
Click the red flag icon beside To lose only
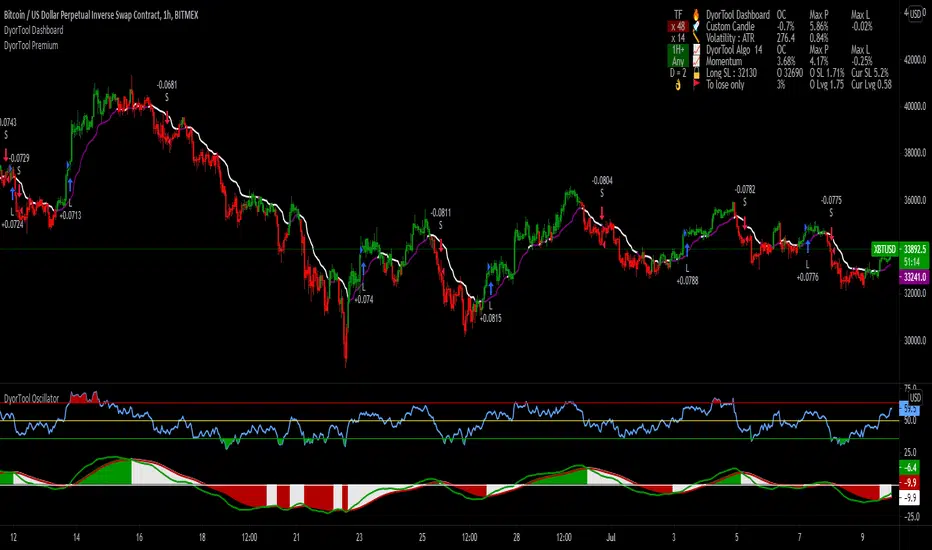696,84
